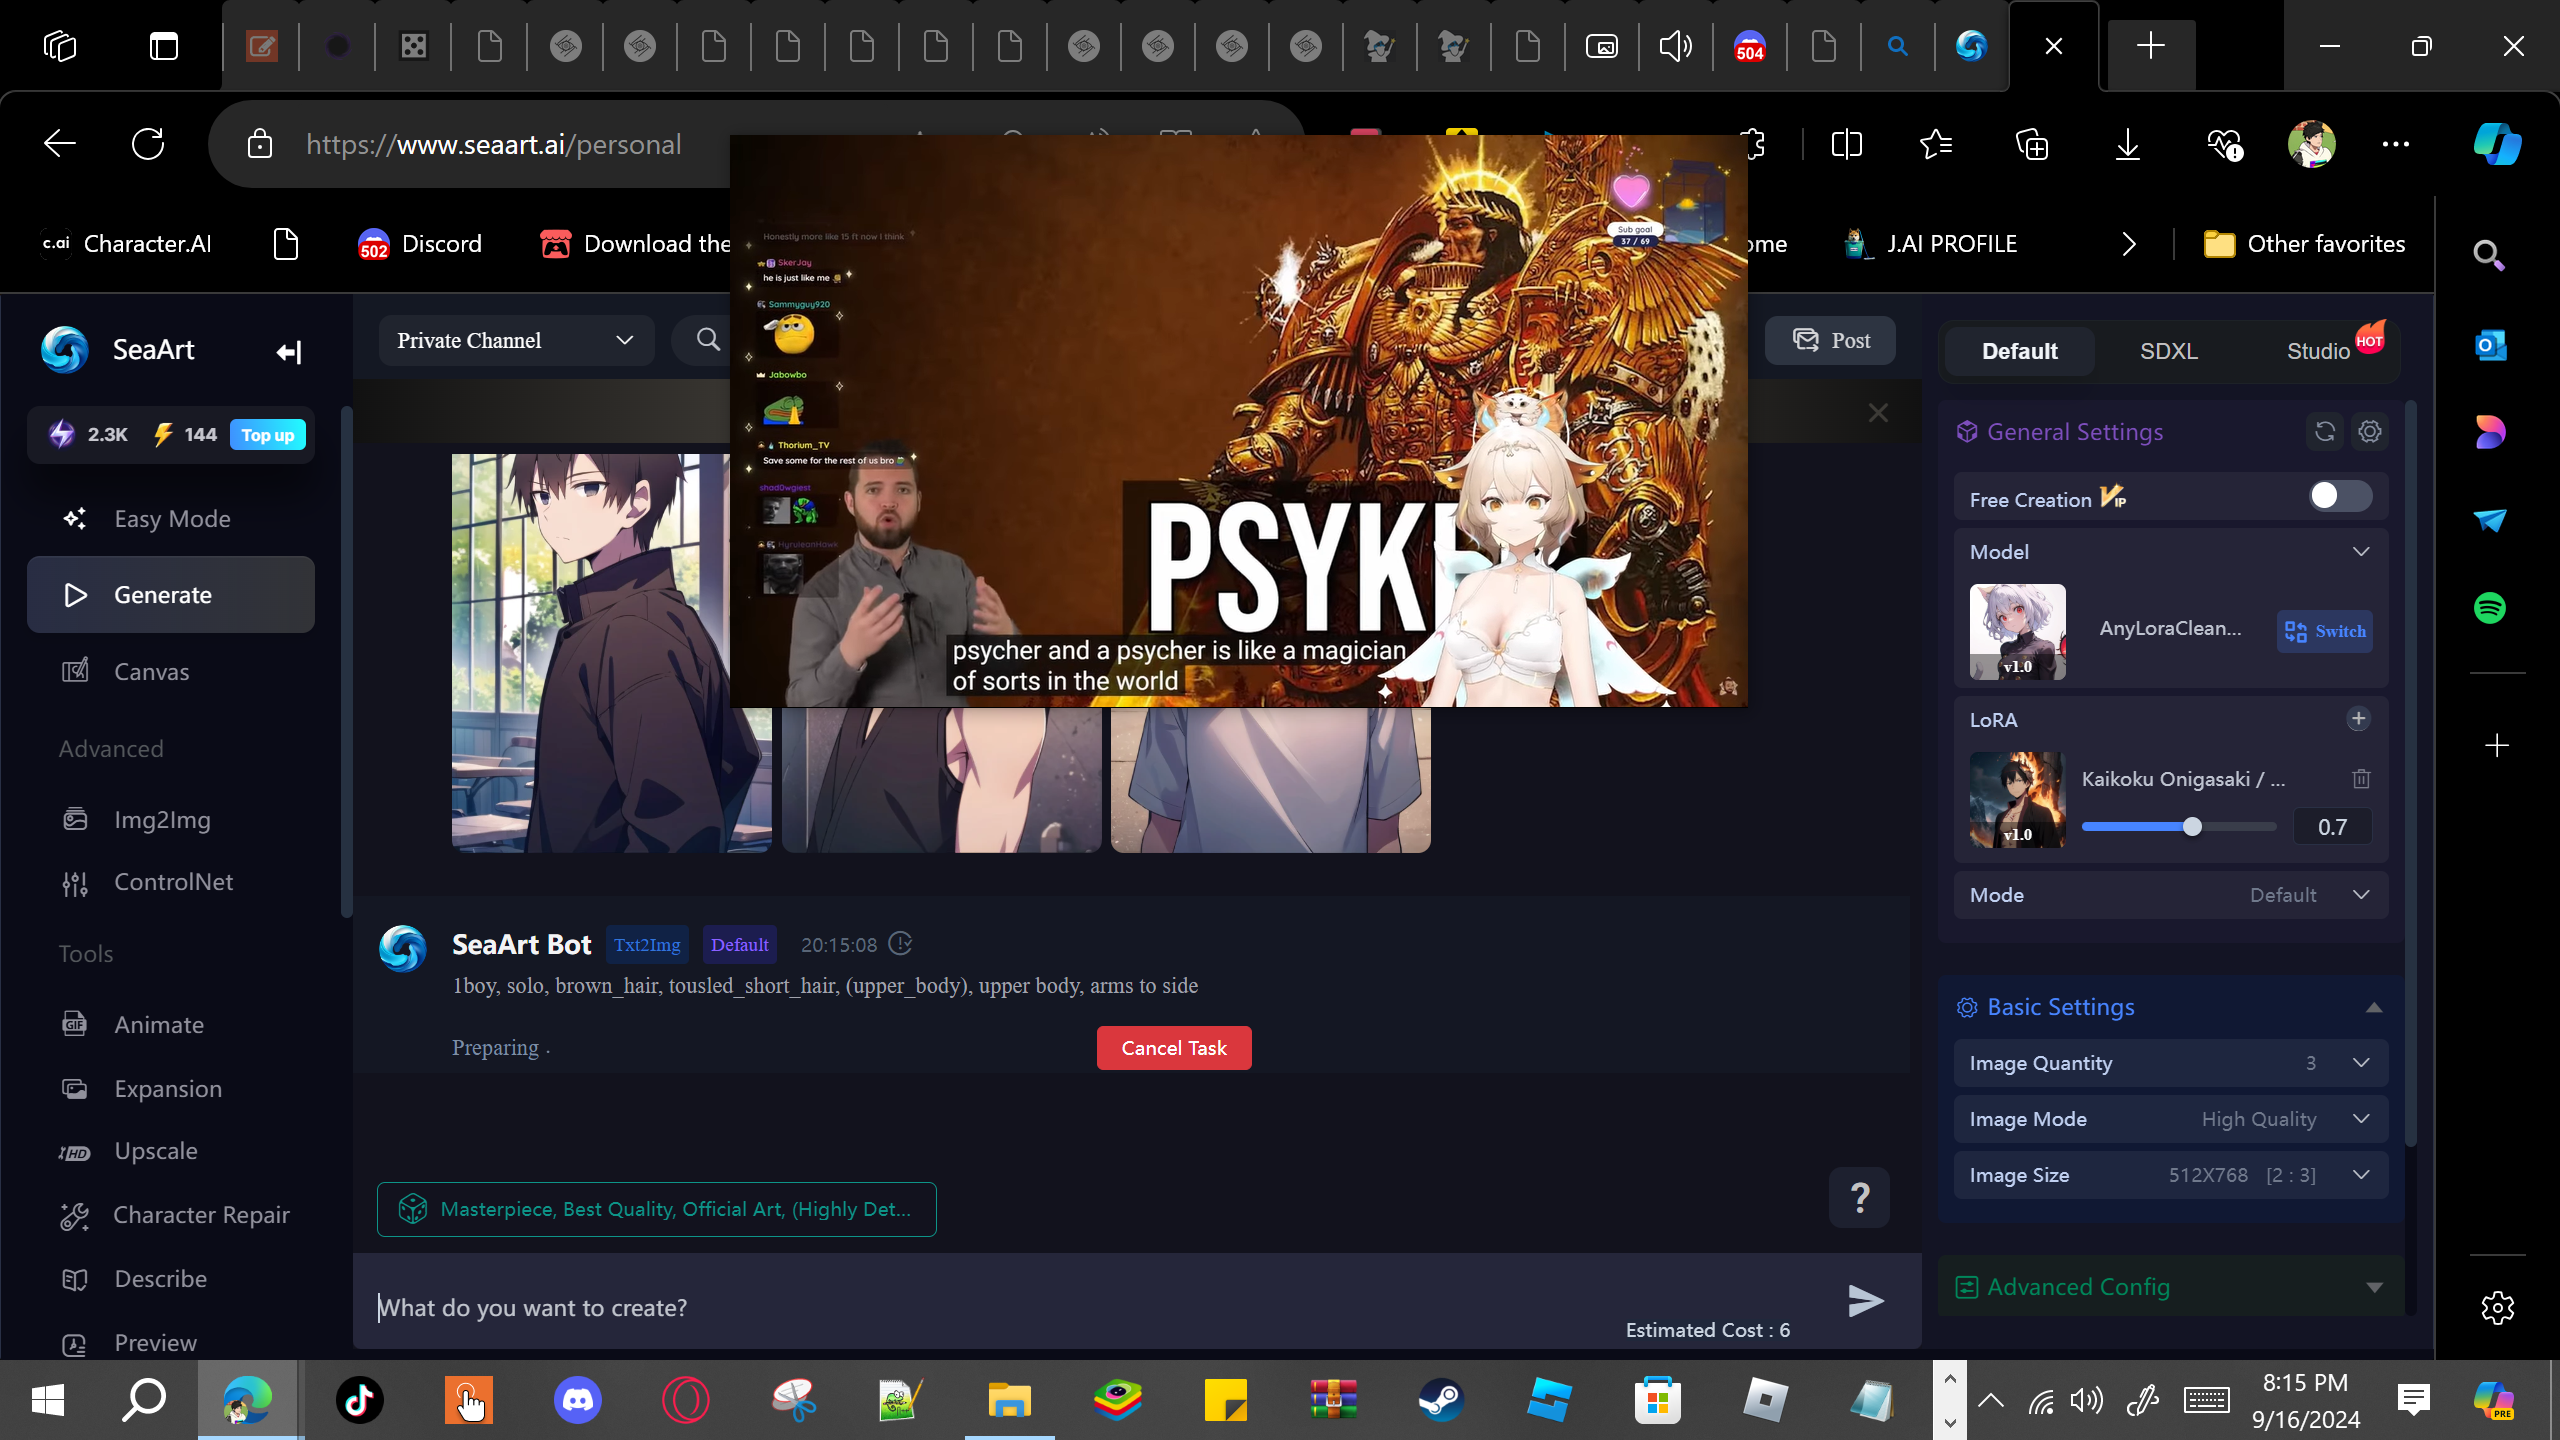Open the Private Channel dropdown
The width and height of the screenshot is (2560, 1440).
(x=516, y=341)
